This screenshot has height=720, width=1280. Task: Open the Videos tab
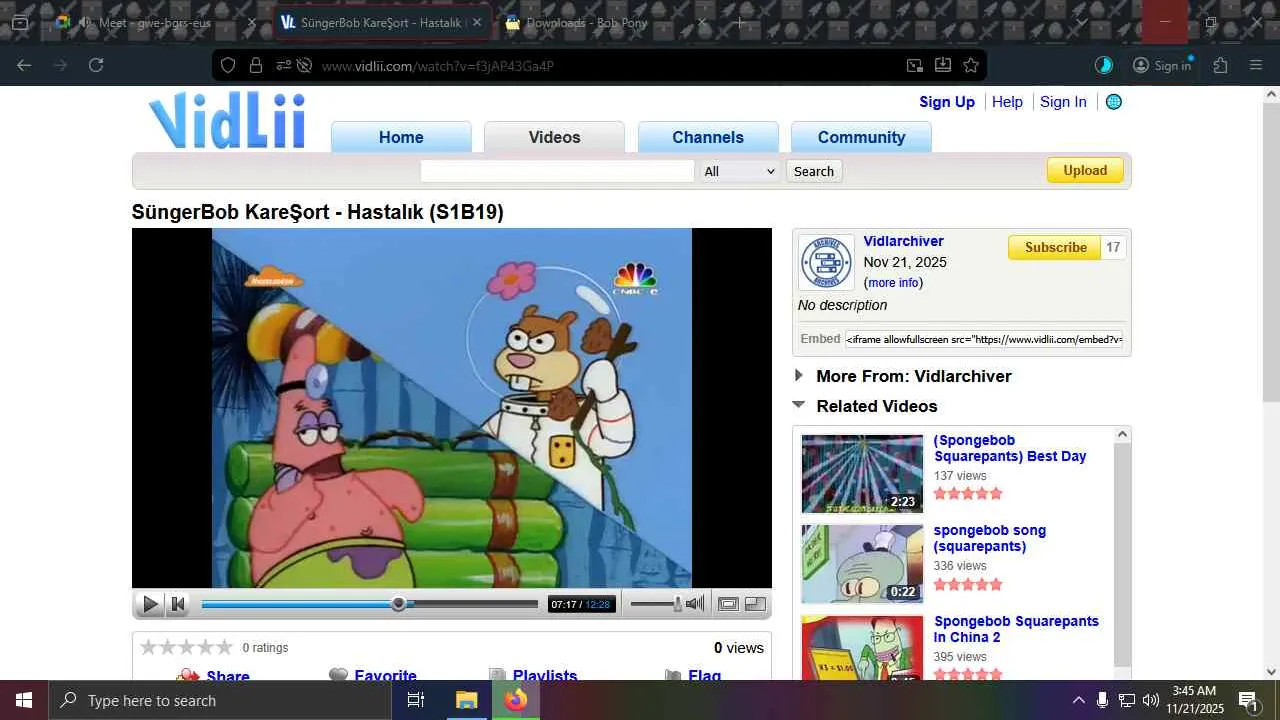554,137
